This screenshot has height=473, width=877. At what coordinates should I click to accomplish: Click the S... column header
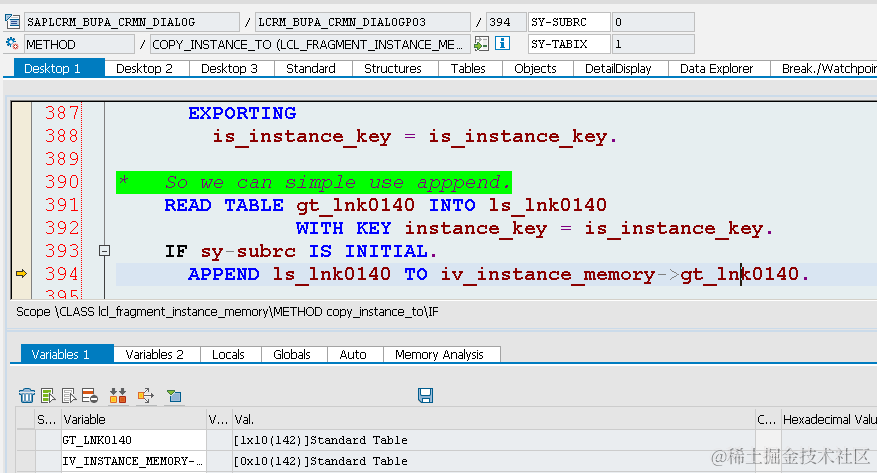click(x=47, y=419)
